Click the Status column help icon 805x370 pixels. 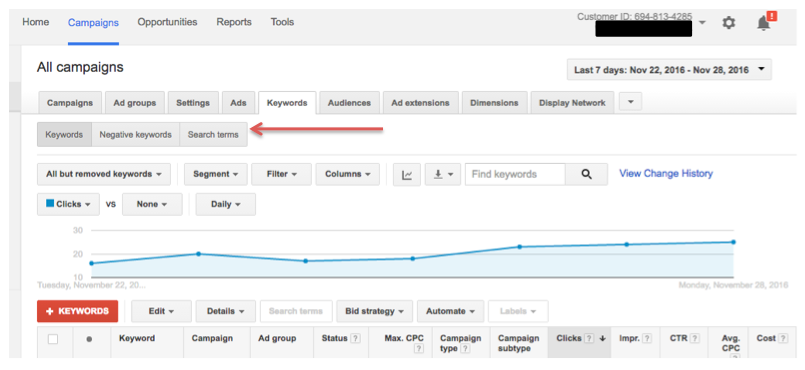(x=355, y=339)
